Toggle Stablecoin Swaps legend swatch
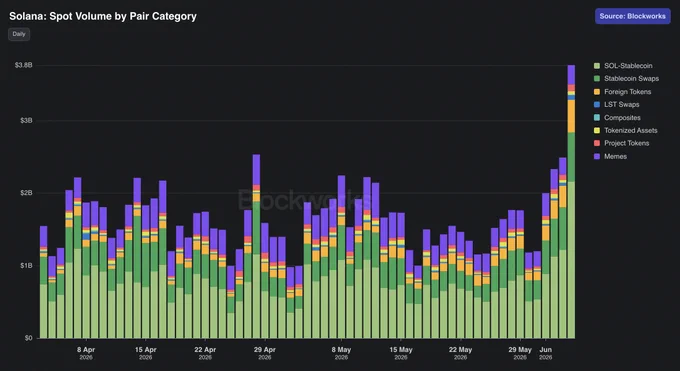This screenshot has width=680, height=371. pos(597,79)
